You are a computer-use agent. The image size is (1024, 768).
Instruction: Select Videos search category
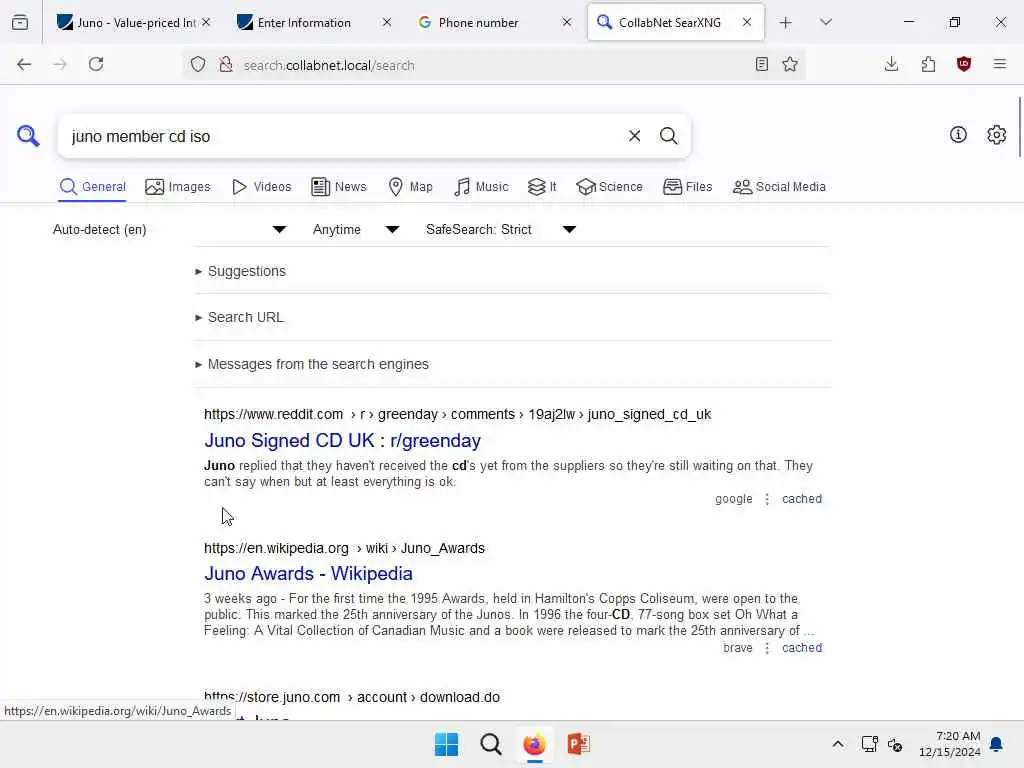[x=262, y=187]
